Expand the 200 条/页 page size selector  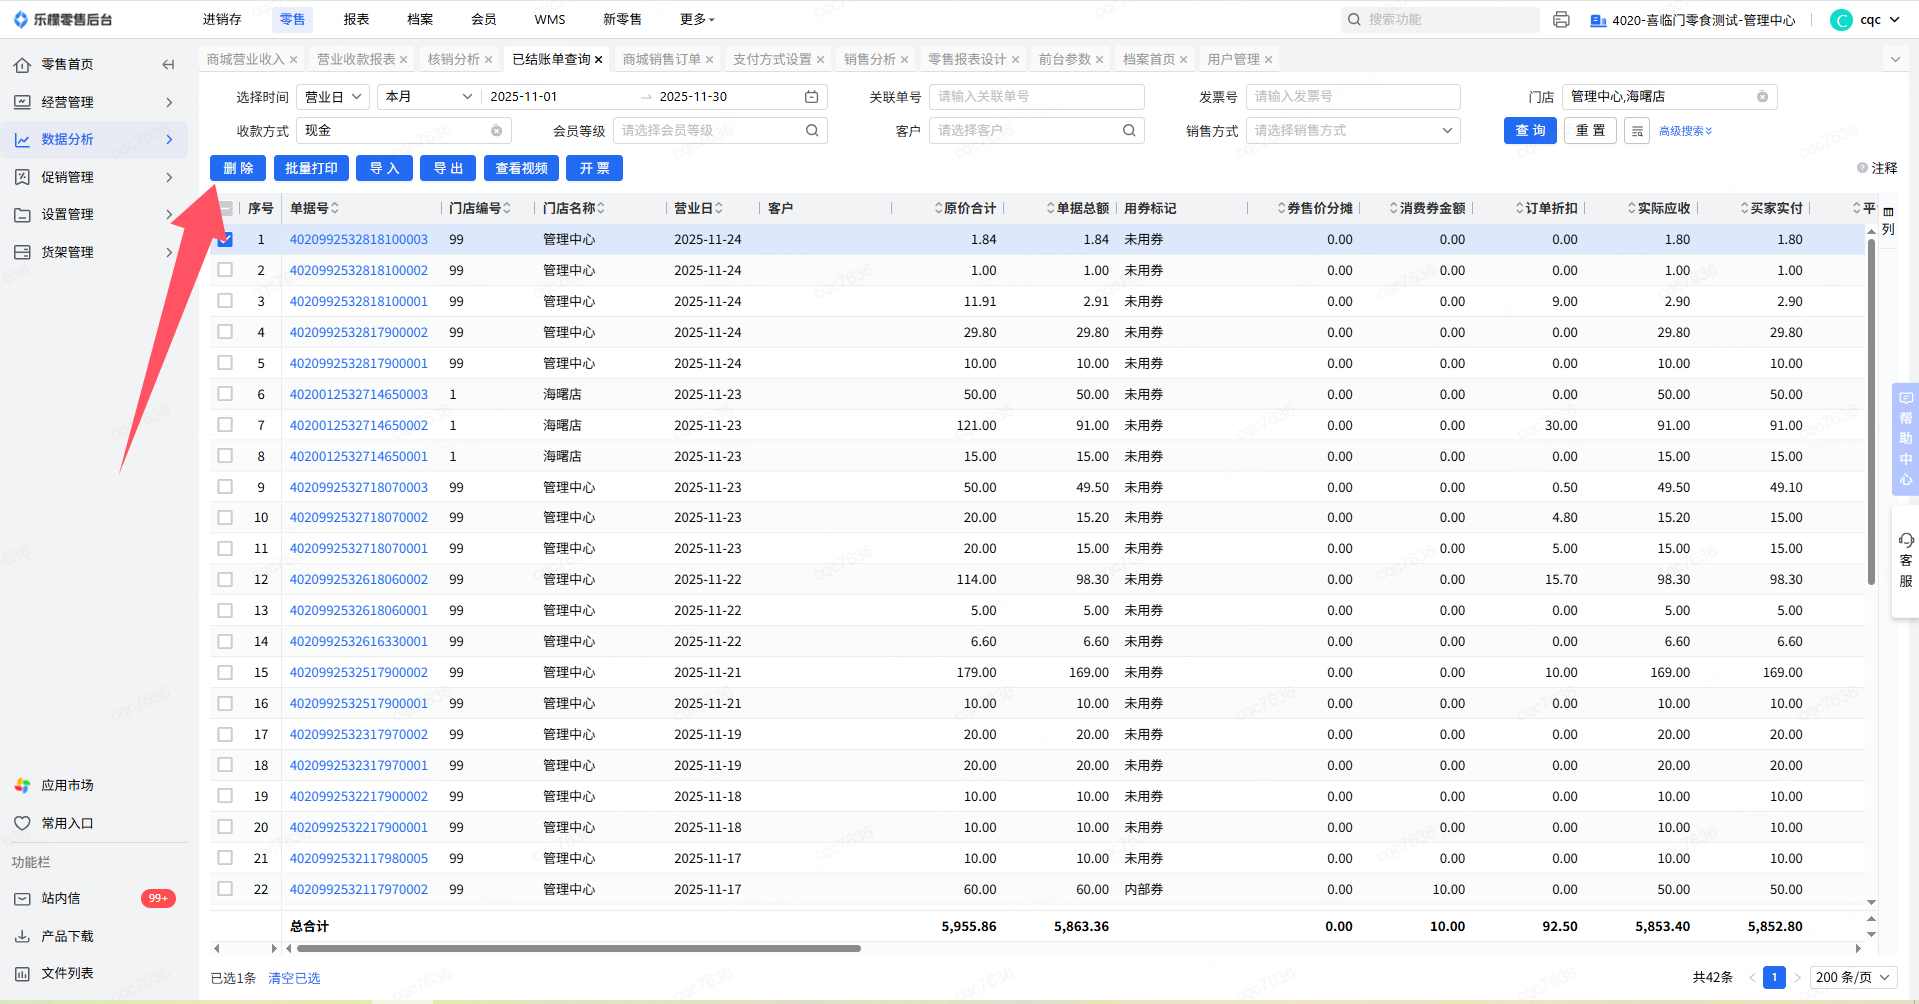pyautogui.click(x=1853, y=977)
